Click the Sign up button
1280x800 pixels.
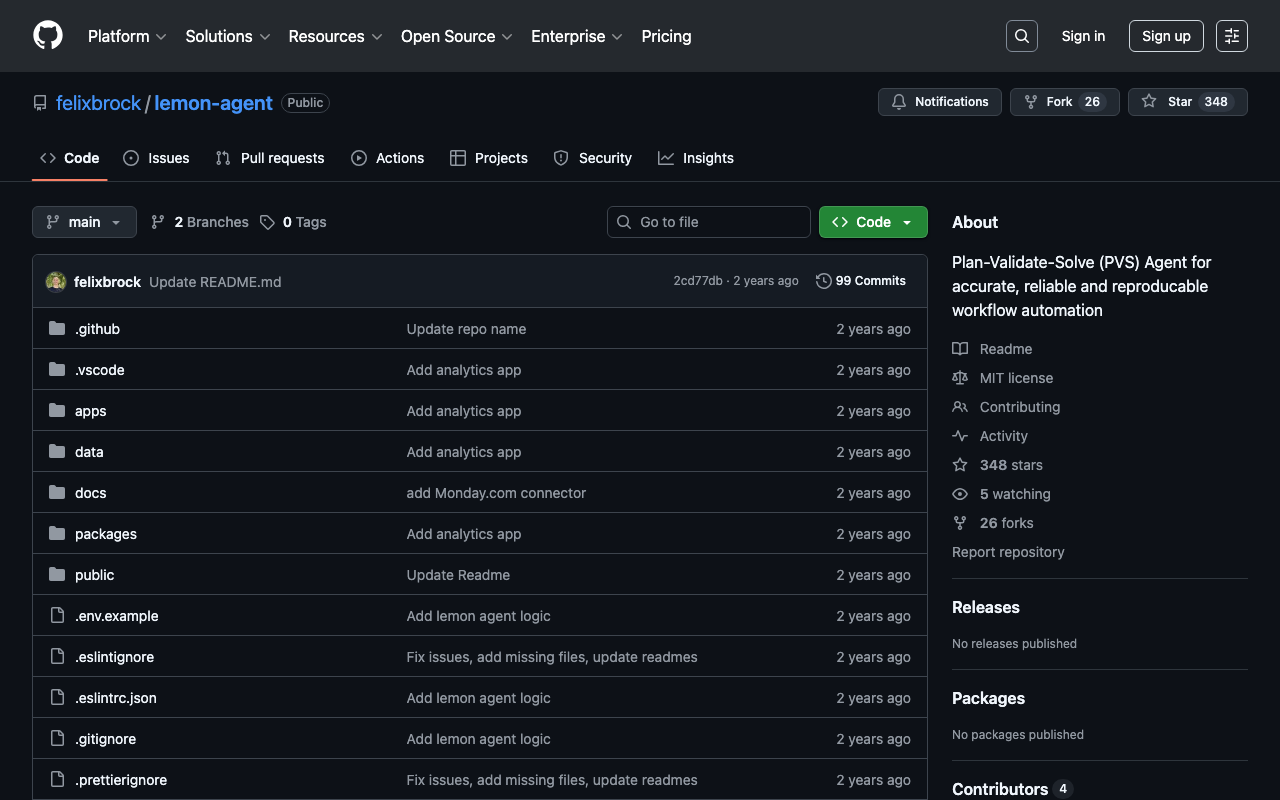1165,36
